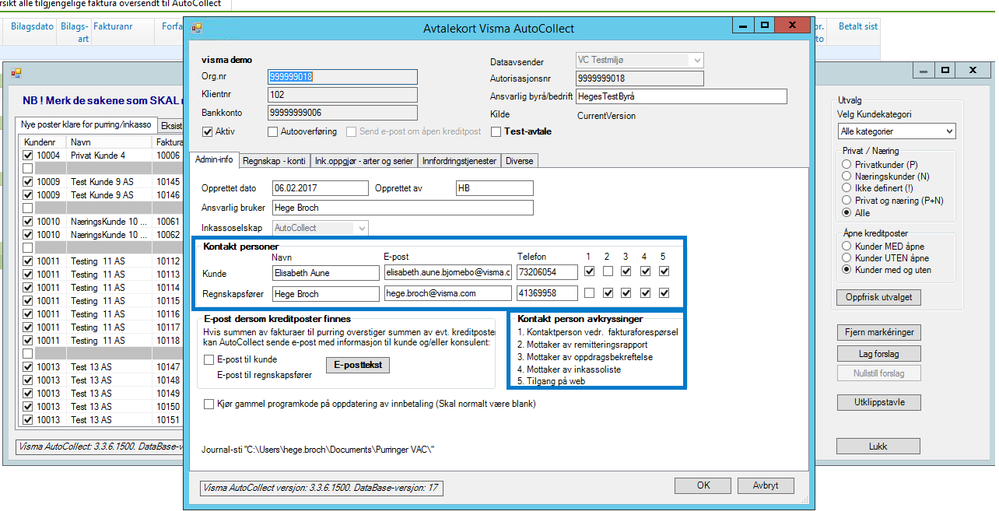999x511 pixels.
Task: Open the Inkassoselskap AutoCollect dropdown
Action: point(320,227)
